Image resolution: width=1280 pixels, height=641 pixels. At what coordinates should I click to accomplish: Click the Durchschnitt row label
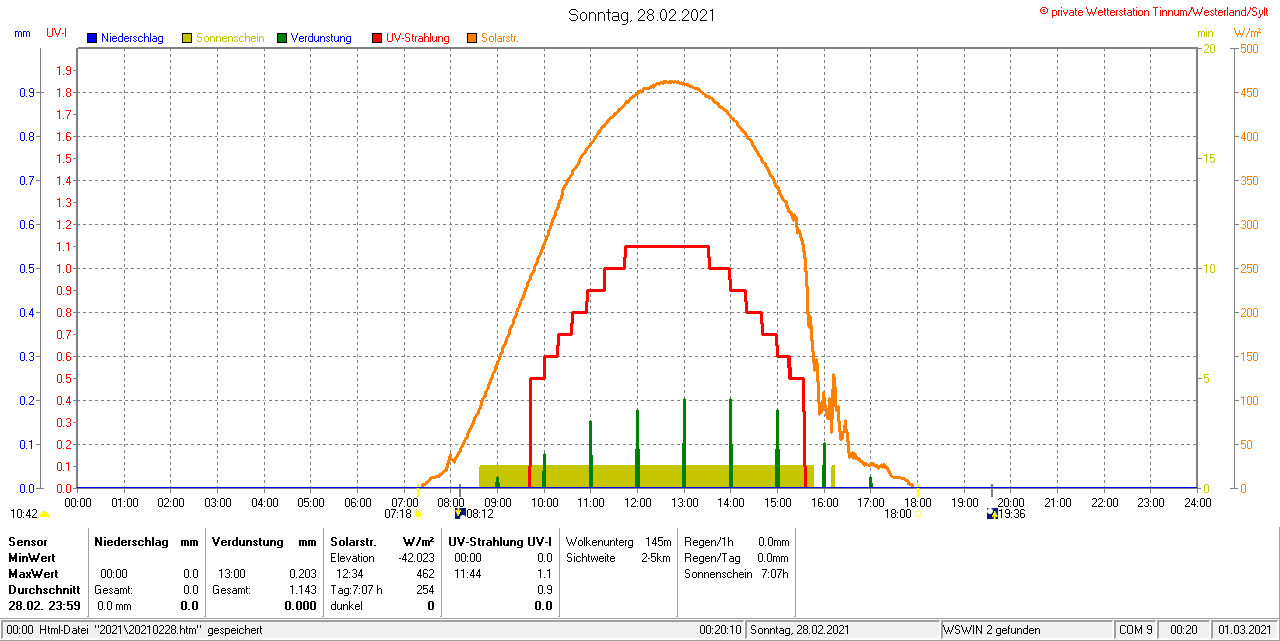44,590
